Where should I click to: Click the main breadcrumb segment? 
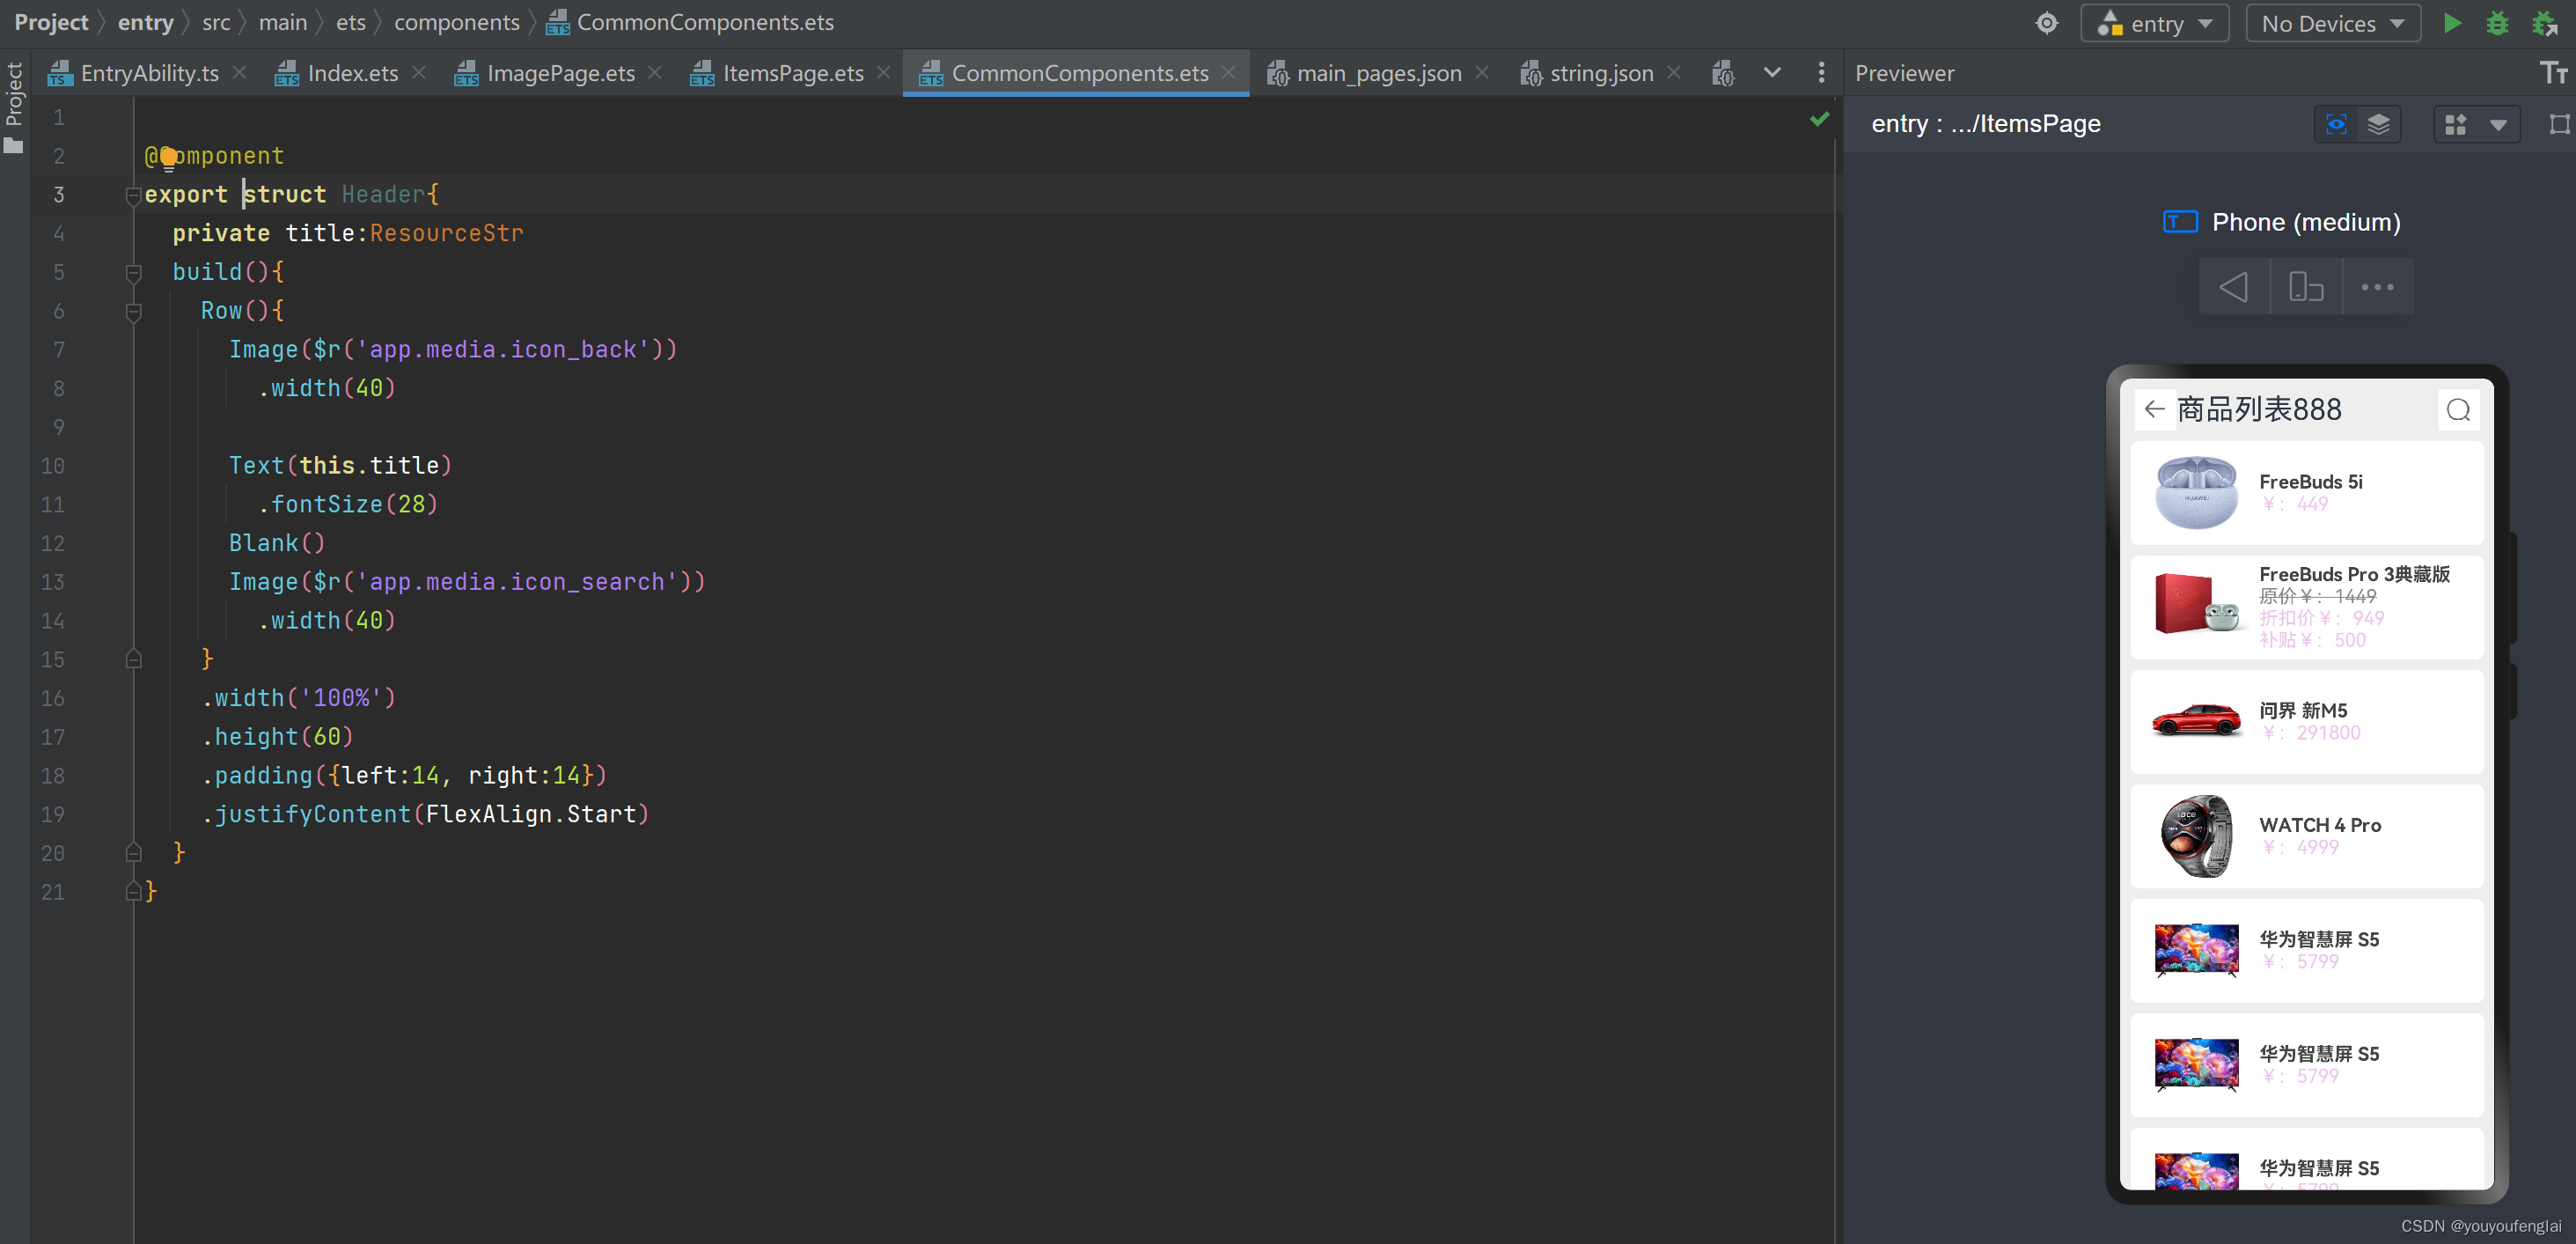point(283,22)
